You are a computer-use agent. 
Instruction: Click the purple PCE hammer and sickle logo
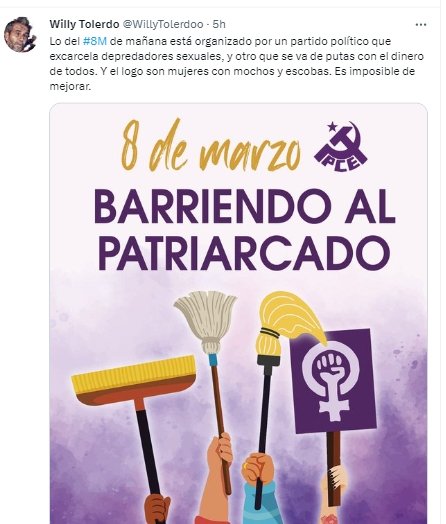click(341, 145)
